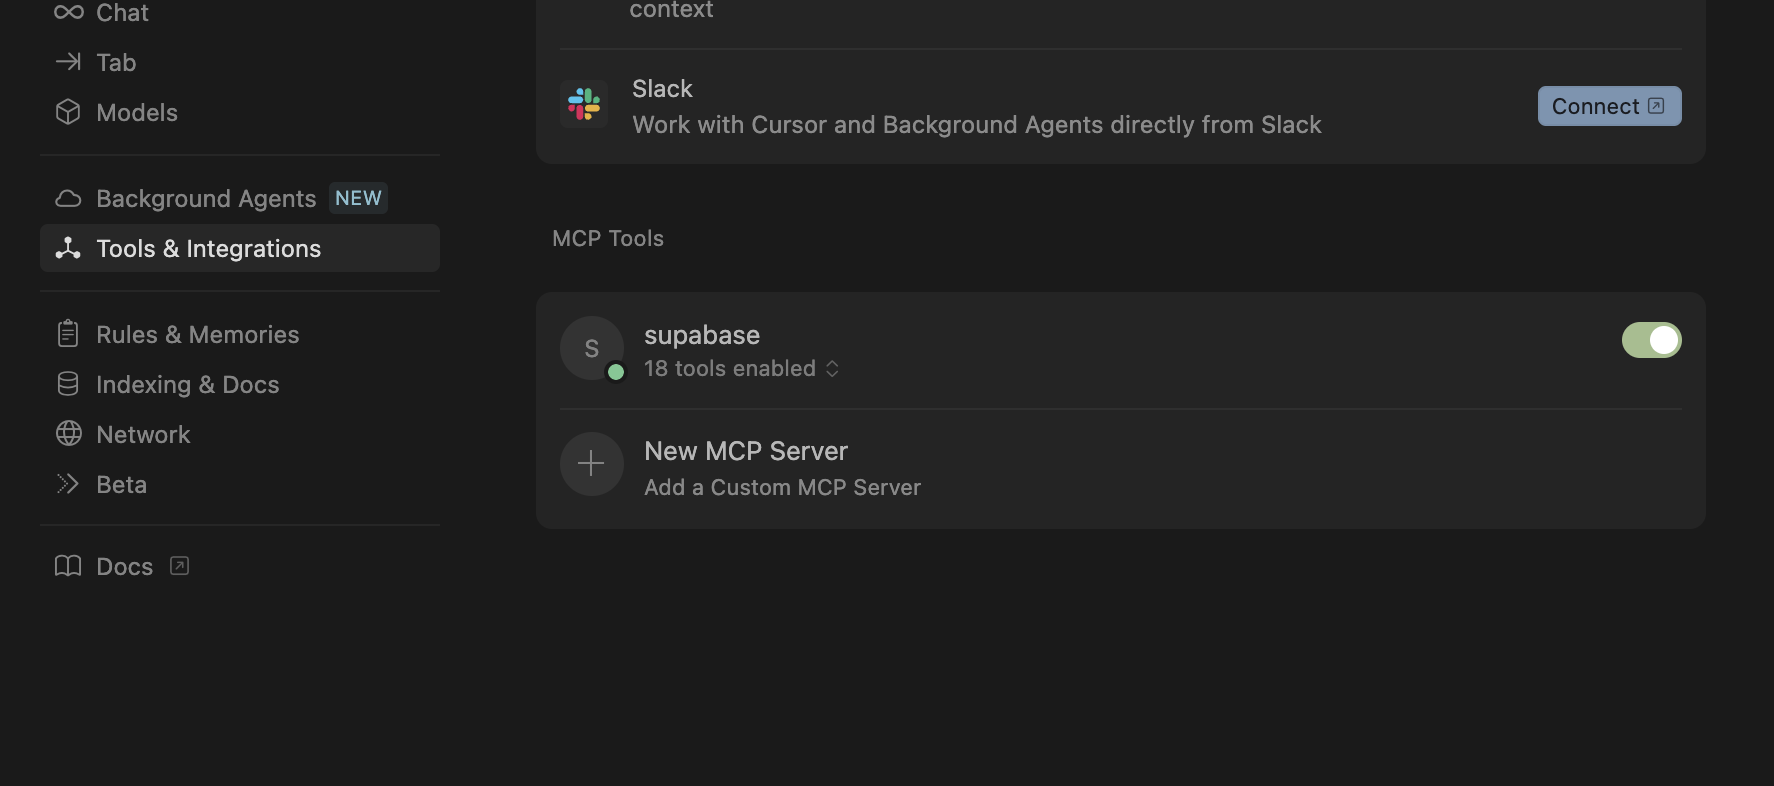Click the Rules & Memories clipboard icon
Viewport: 1774px width, 786px height.
68,334
